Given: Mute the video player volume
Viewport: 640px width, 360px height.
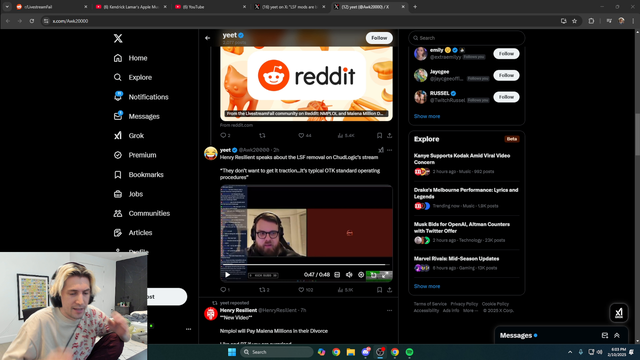Looking at the screenshot, I should tap(349, 275).
